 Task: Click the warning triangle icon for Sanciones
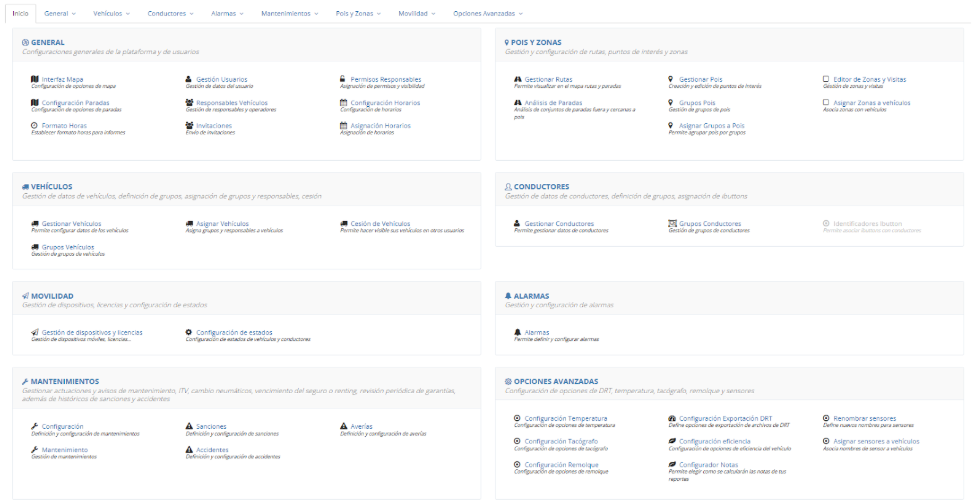click(189, 426)
